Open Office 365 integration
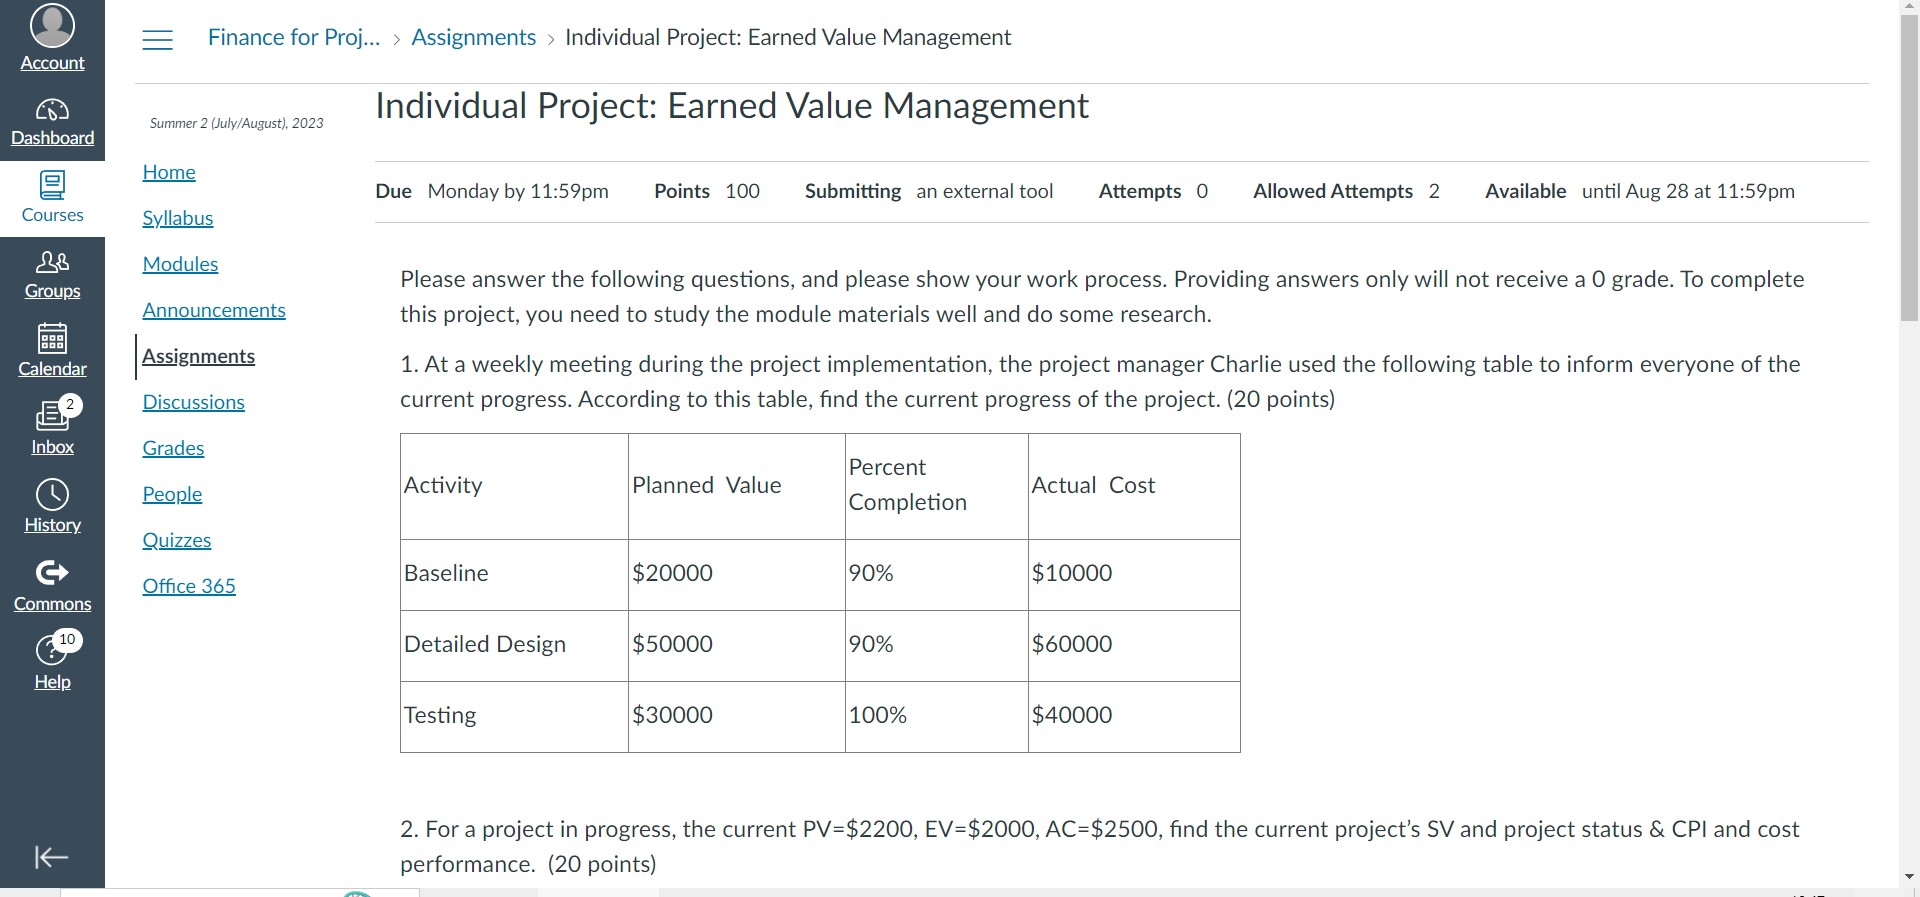The image size is (1920, 897). point(188,586)
